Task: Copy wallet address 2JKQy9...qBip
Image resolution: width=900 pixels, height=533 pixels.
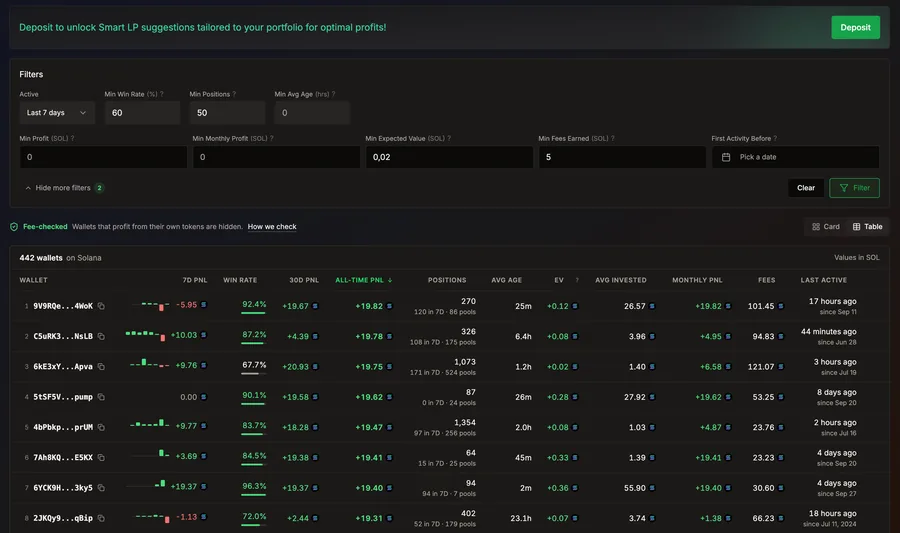Action: coord(101,518)
